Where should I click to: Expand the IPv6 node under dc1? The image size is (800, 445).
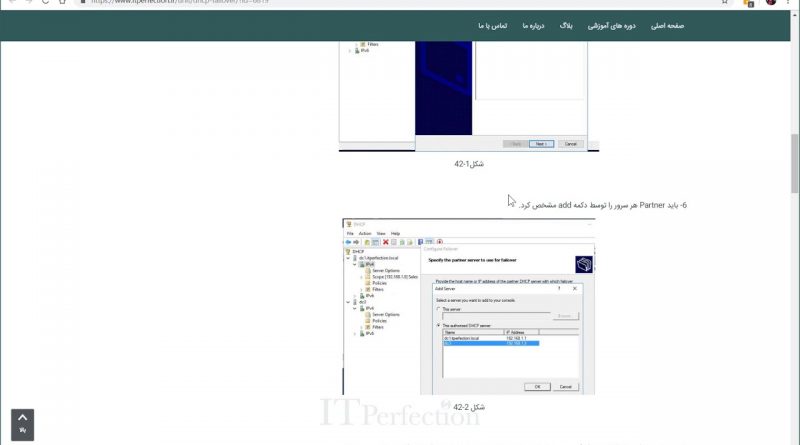(x=355, y=296)
